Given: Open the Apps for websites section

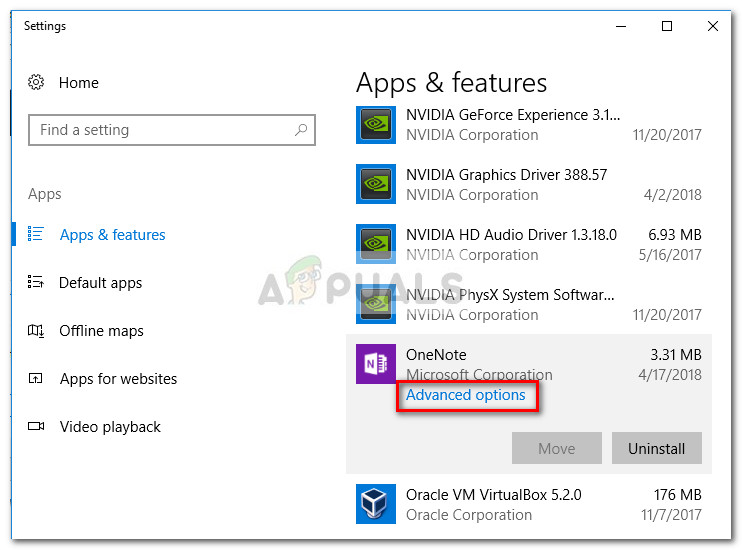Looking at the screenshot, I should (118, 379).
